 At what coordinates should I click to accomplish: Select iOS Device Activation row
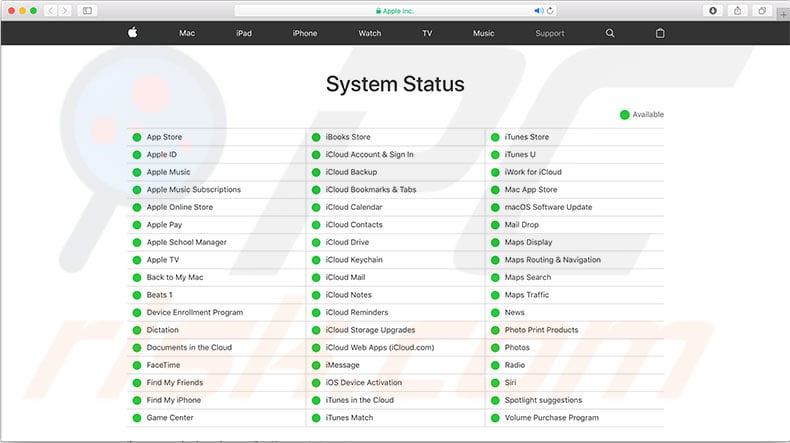(x=396, y=383)
